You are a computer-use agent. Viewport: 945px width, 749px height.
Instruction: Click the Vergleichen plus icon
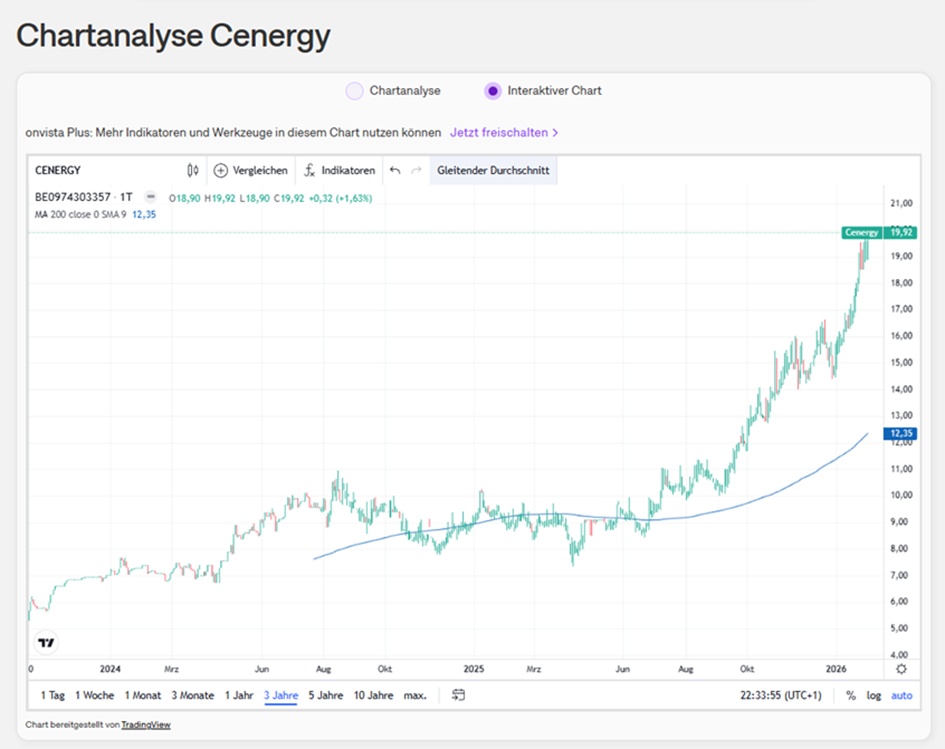pyautogui.click(x=221, y=171)
